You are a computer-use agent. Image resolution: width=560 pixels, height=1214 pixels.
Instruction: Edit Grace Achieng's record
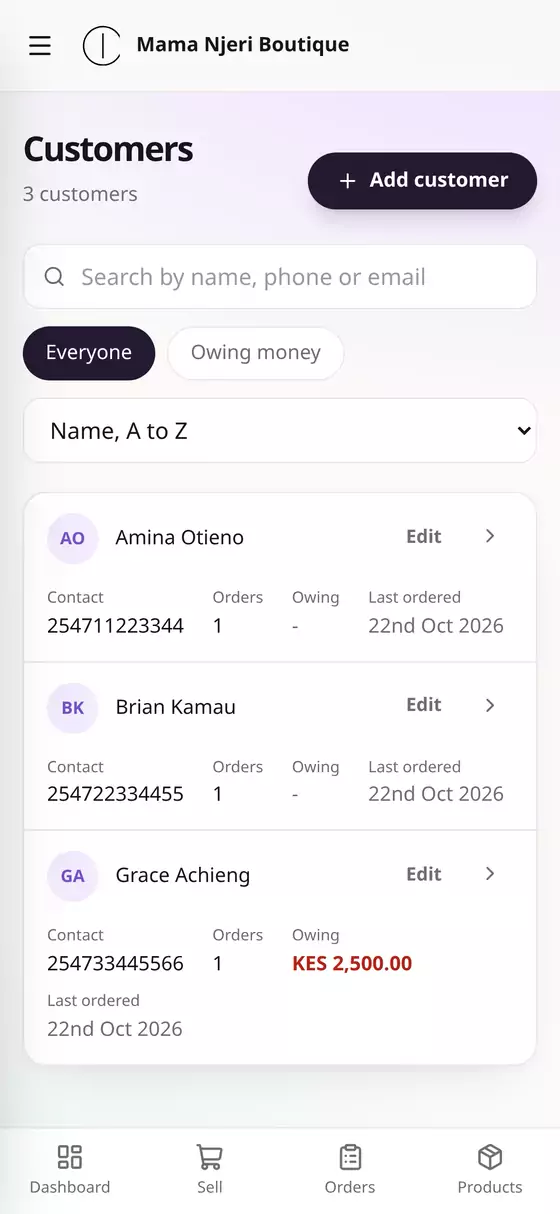(424, 874)
